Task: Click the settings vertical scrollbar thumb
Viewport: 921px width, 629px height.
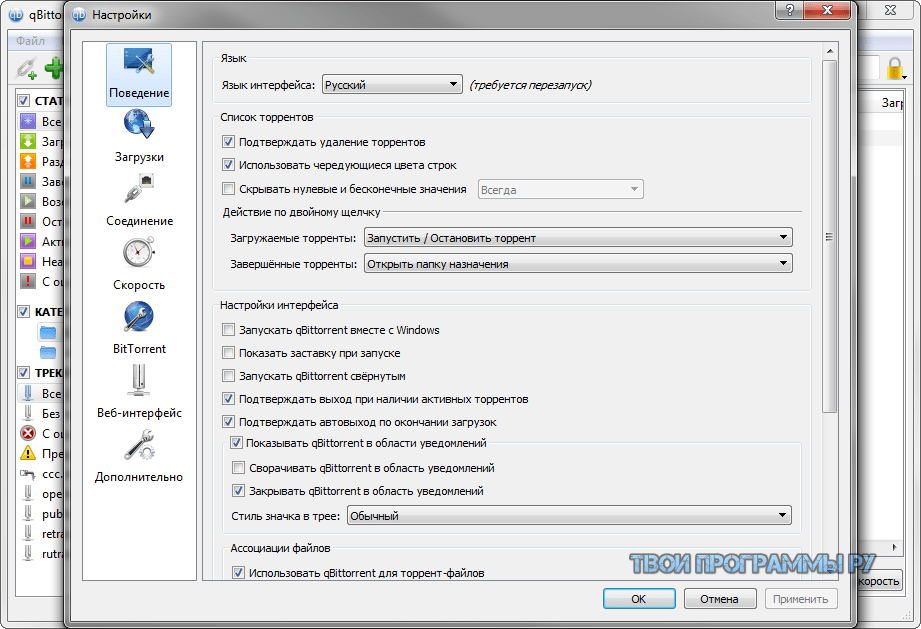Action: click(x=829, y=237)
